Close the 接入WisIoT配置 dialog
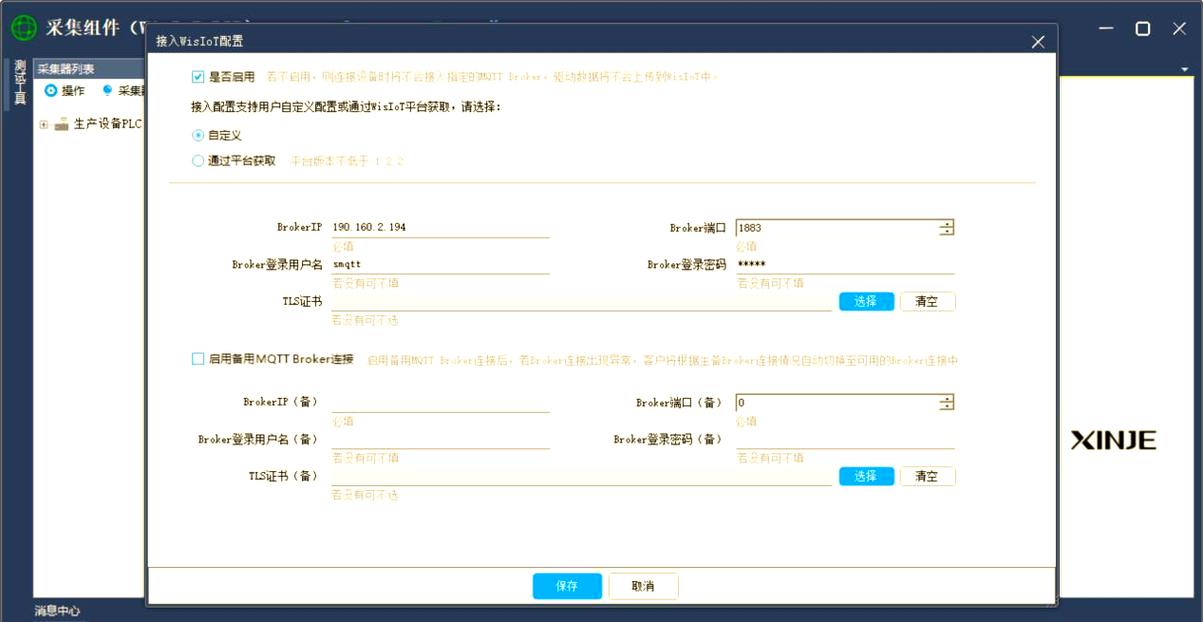Viewport: 1203px width, 622px height. point(1038,42)
